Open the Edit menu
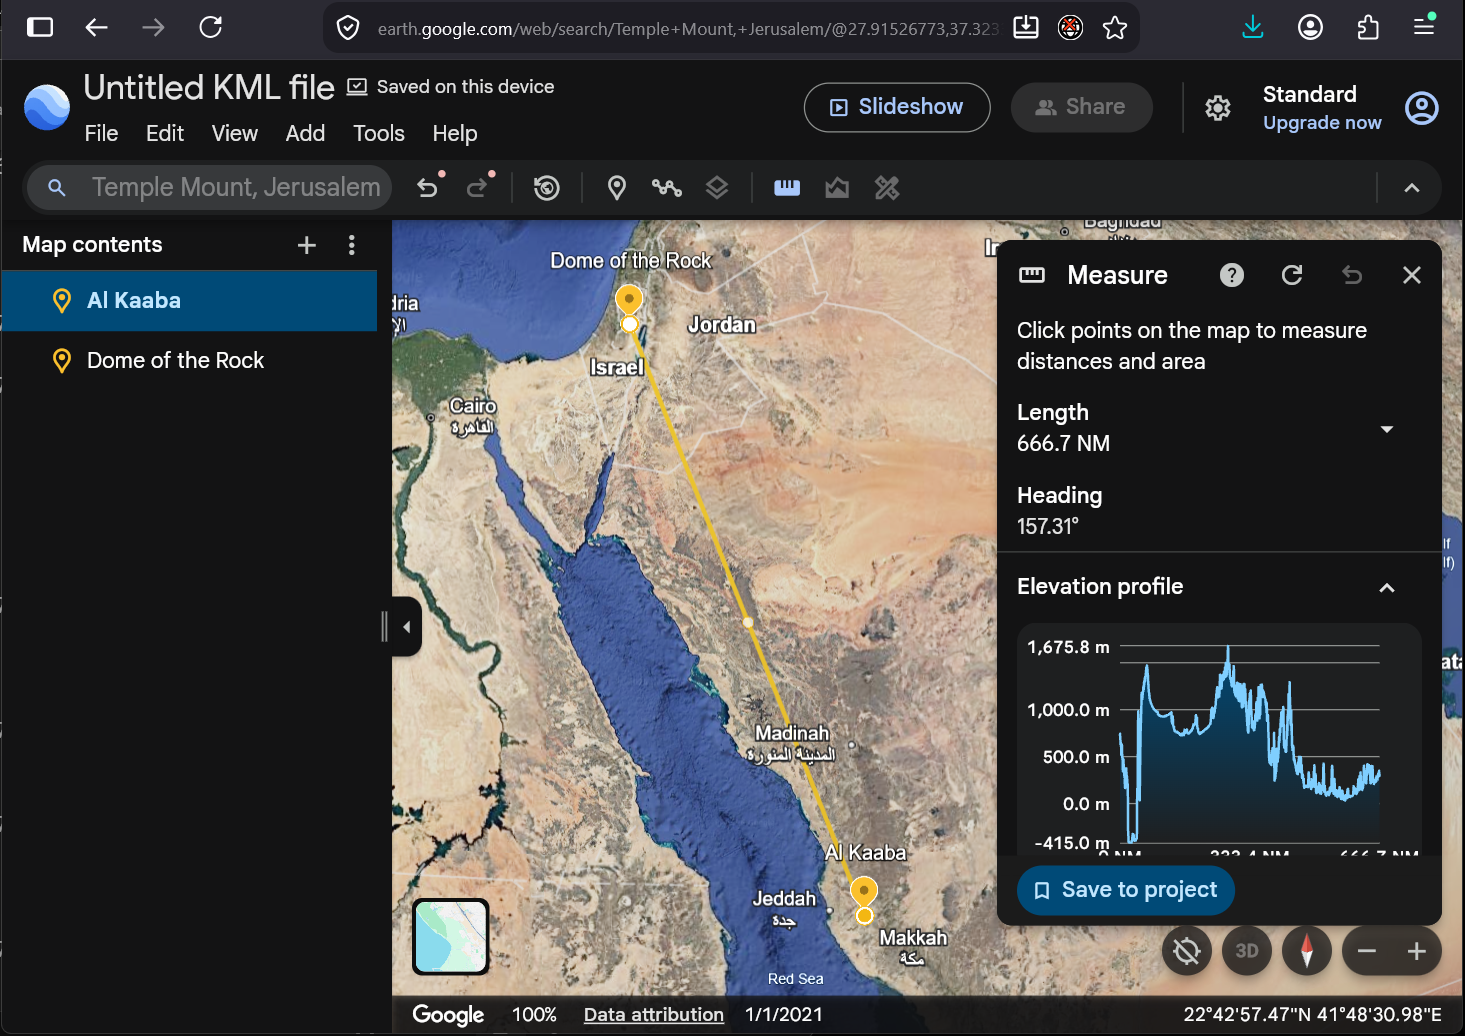Viewport: 1465px width, 1036px height. click(165, 133)
